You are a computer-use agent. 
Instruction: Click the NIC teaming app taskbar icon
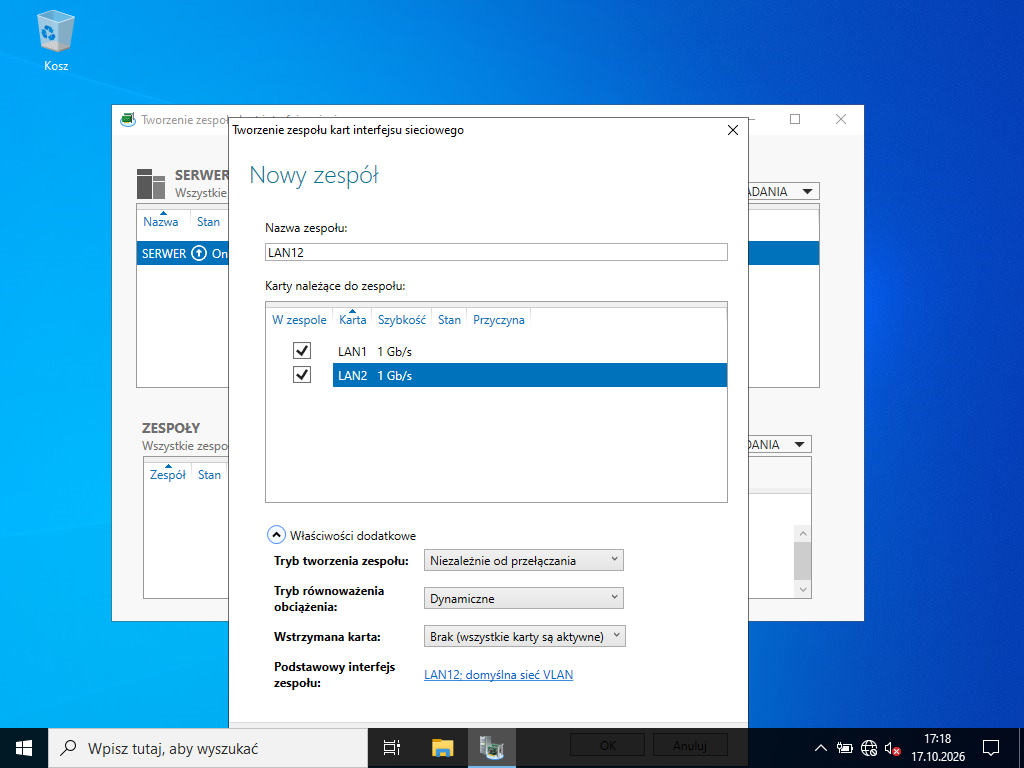tap(492, 748)
